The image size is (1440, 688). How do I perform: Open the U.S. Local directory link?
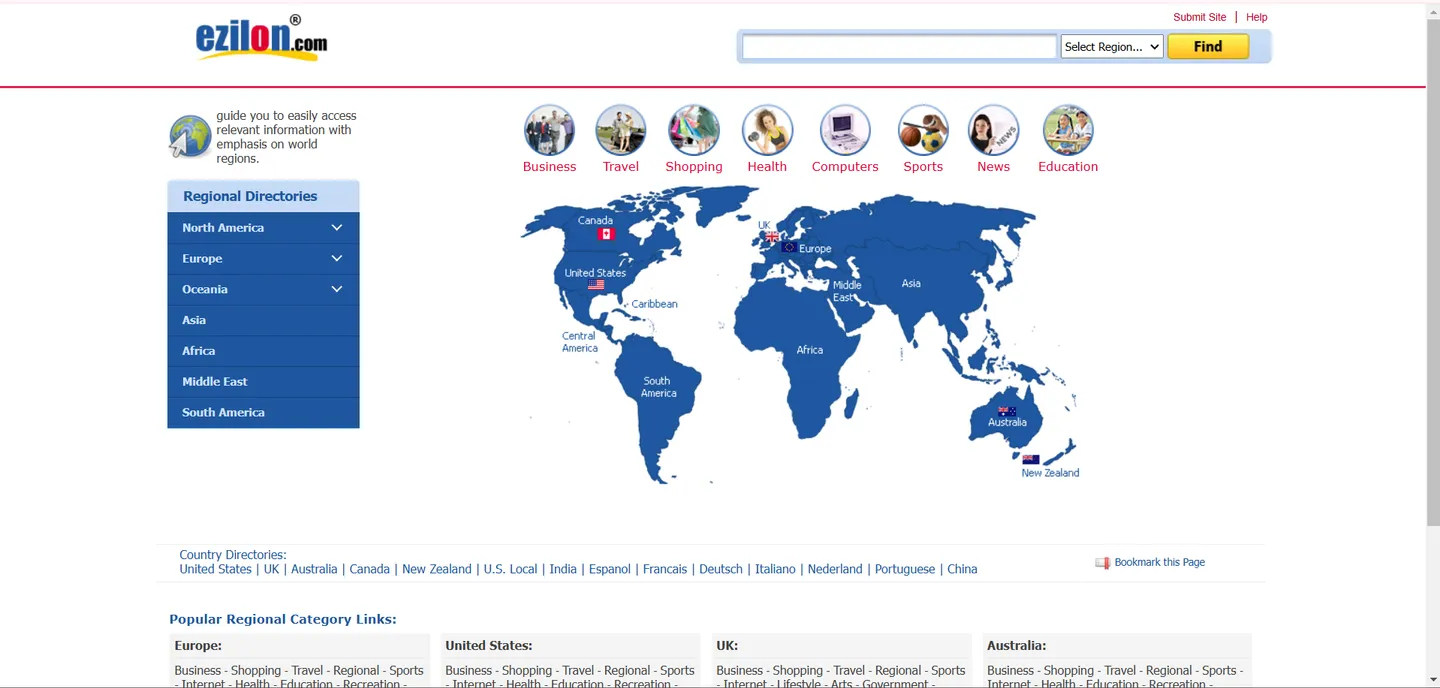(510, 569)
